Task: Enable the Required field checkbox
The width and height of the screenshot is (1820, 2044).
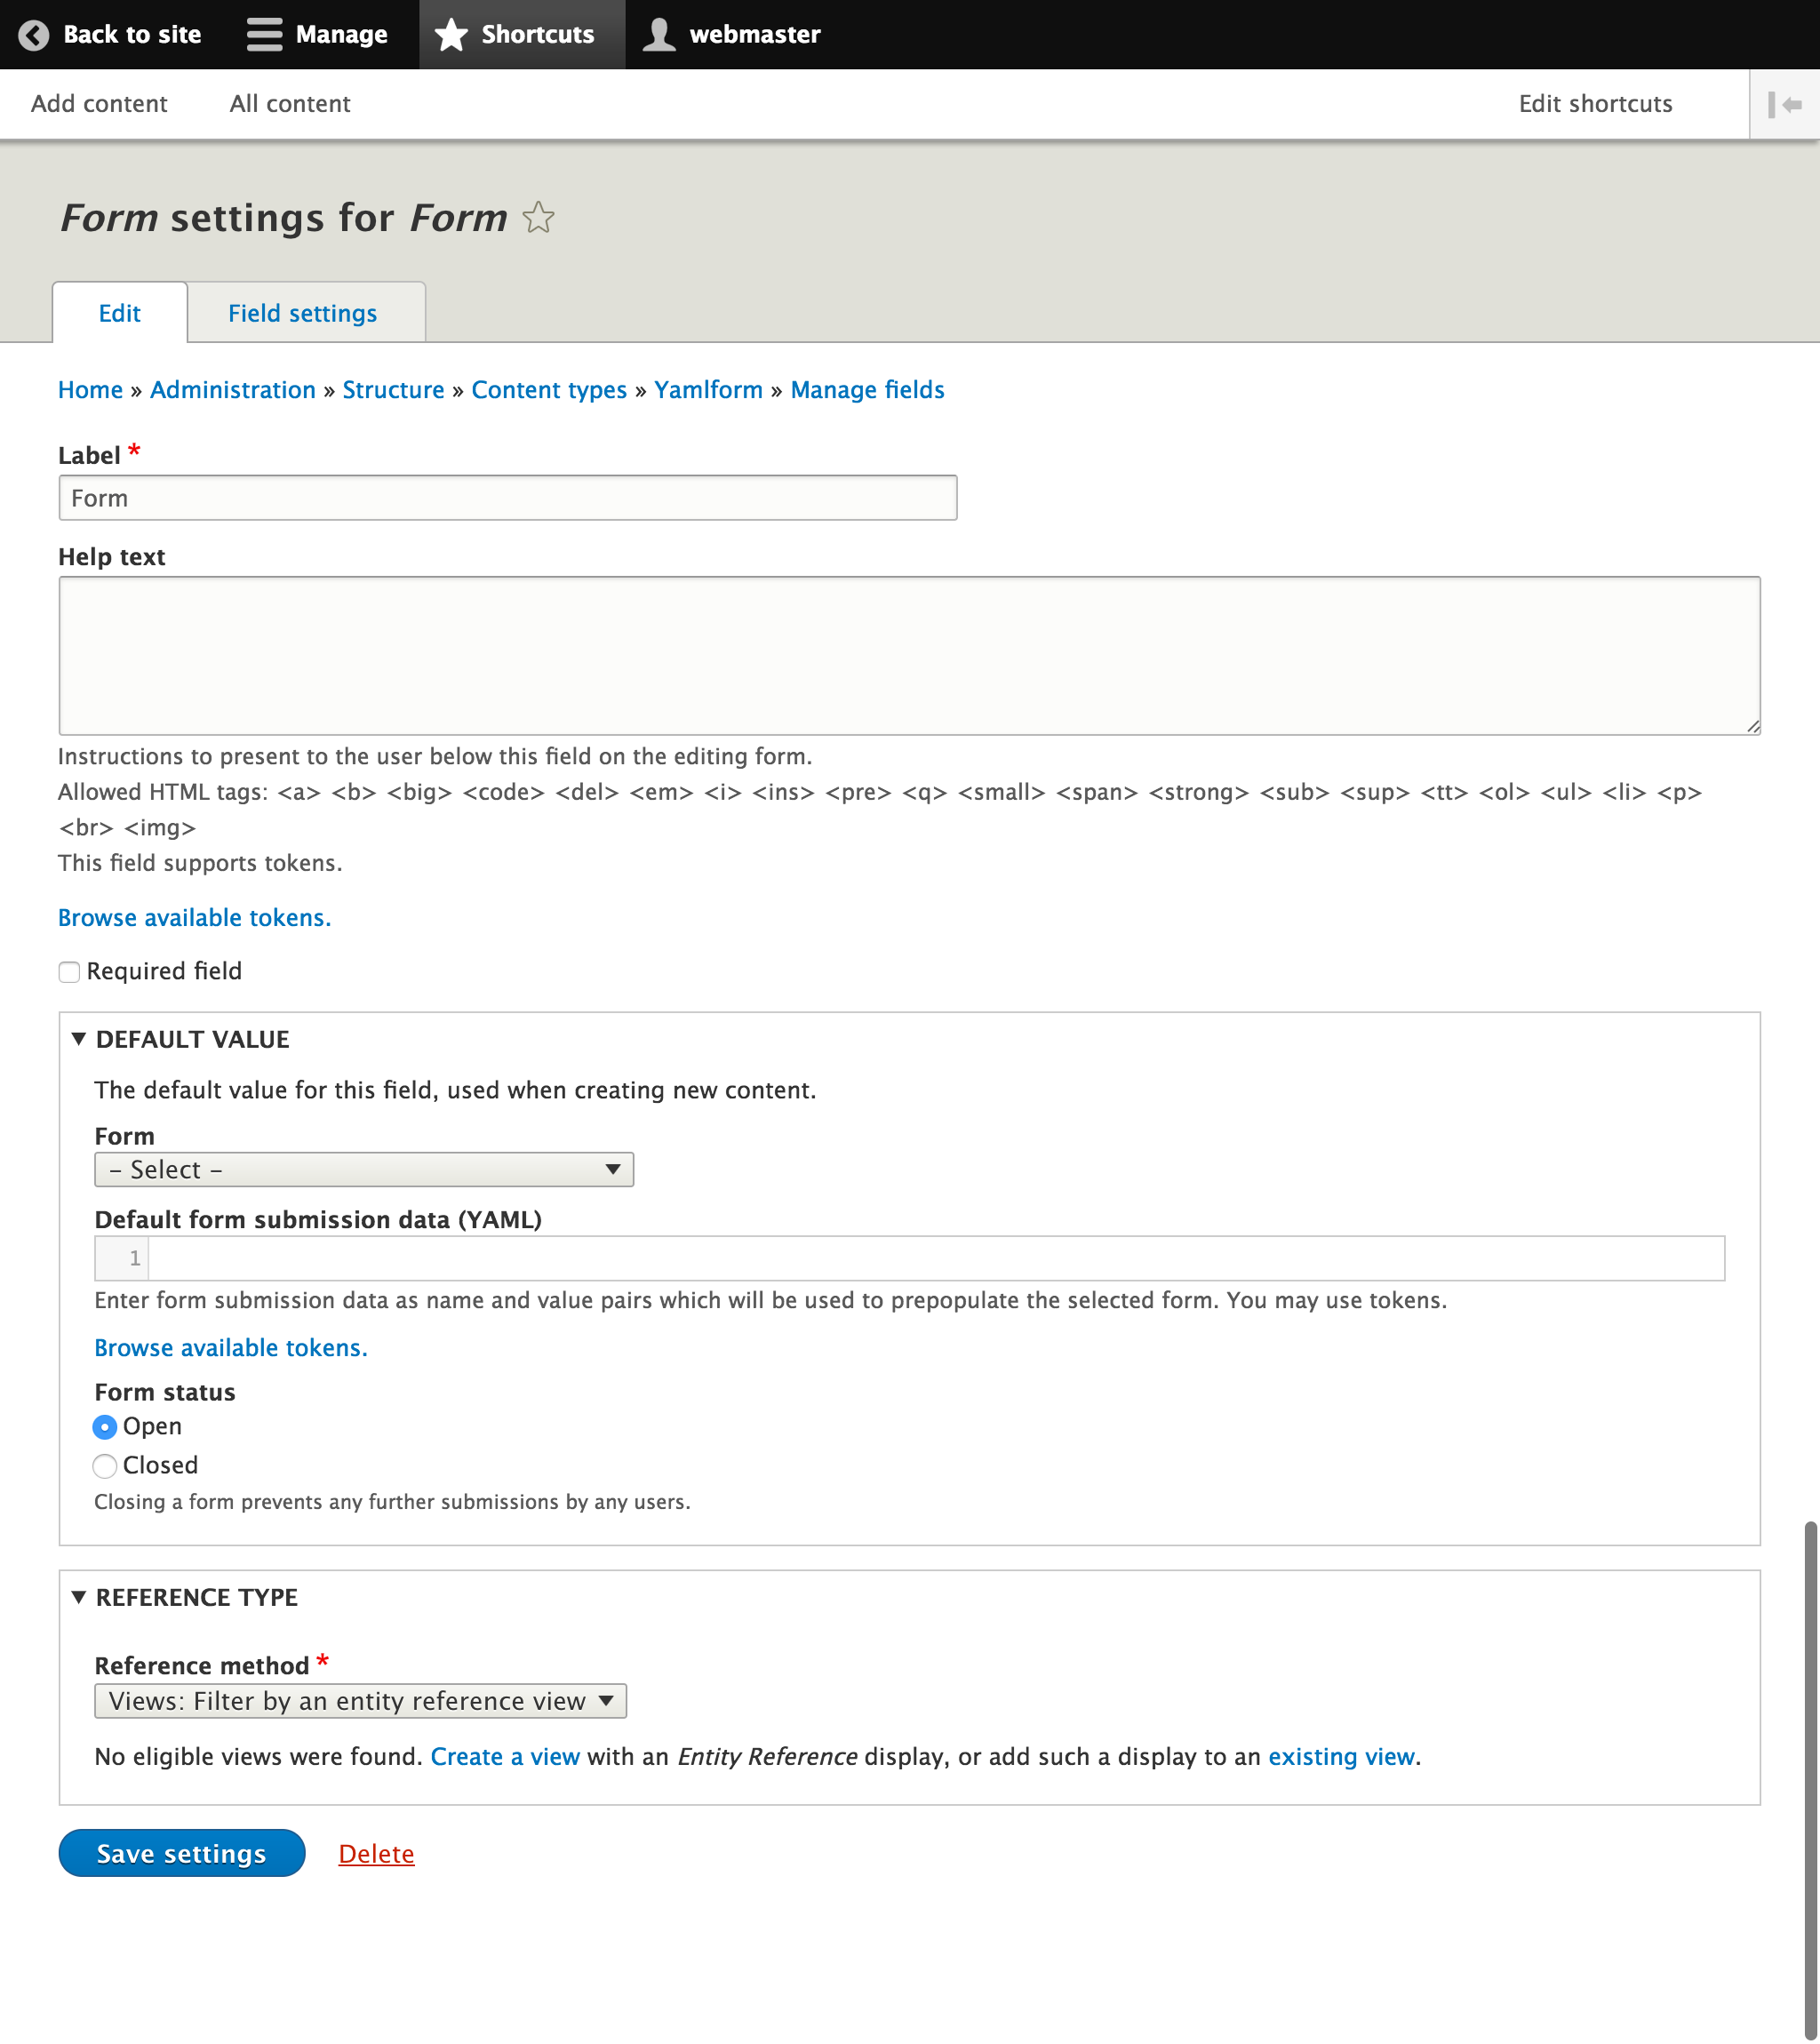Action: click(x=68, y=971)
